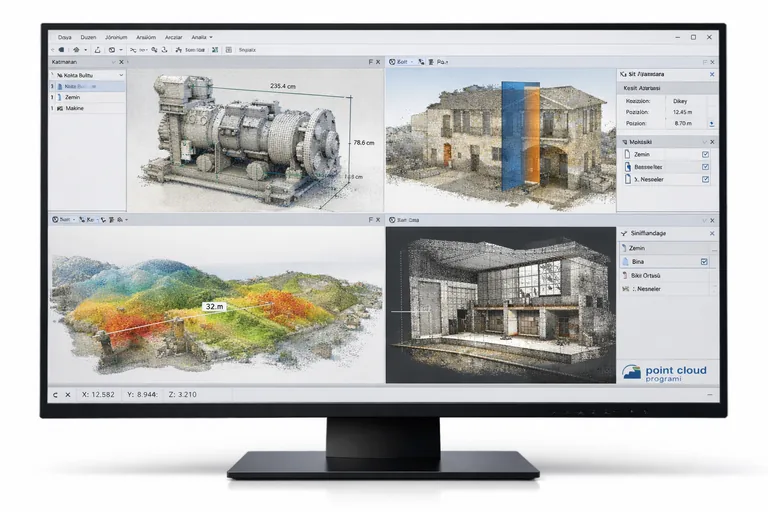The height and width of the screenshot is (512, 768).
Task: Click the Moksiki panel header icon
Action: click(624, 142)
